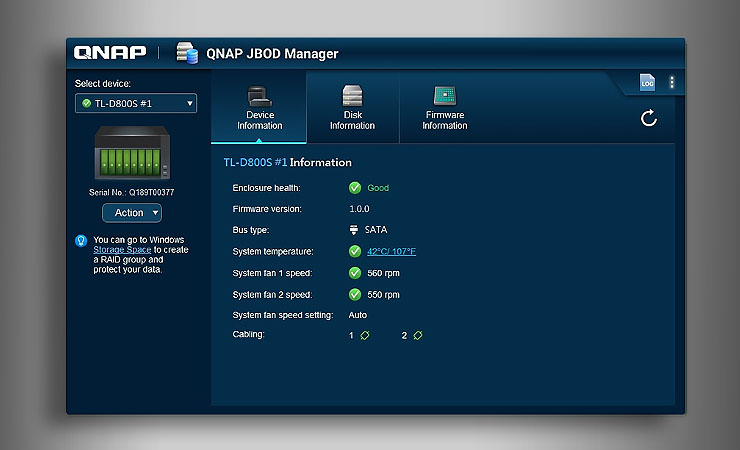Expand the TL-D800S #1 device dropdown
The image size is (740, 450).
[136, 103]
